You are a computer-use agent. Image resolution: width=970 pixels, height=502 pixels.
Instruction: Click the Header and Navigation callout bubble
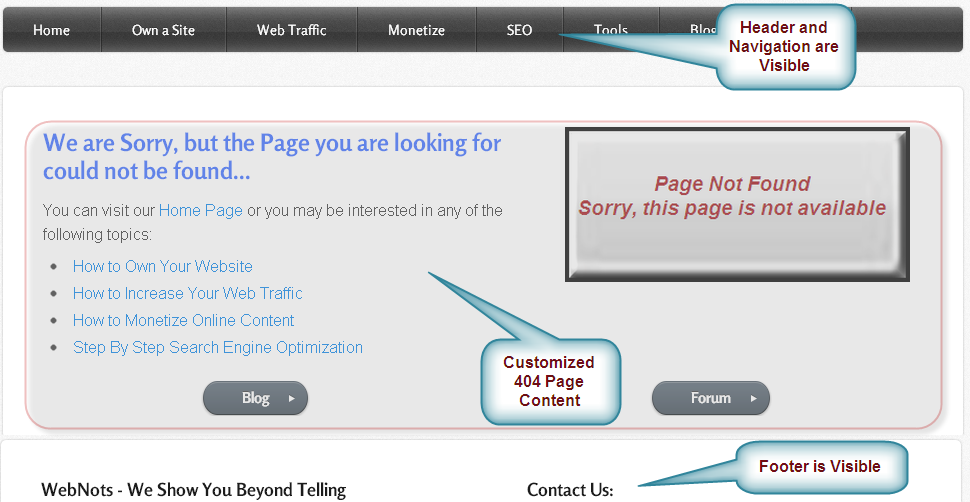784,47
